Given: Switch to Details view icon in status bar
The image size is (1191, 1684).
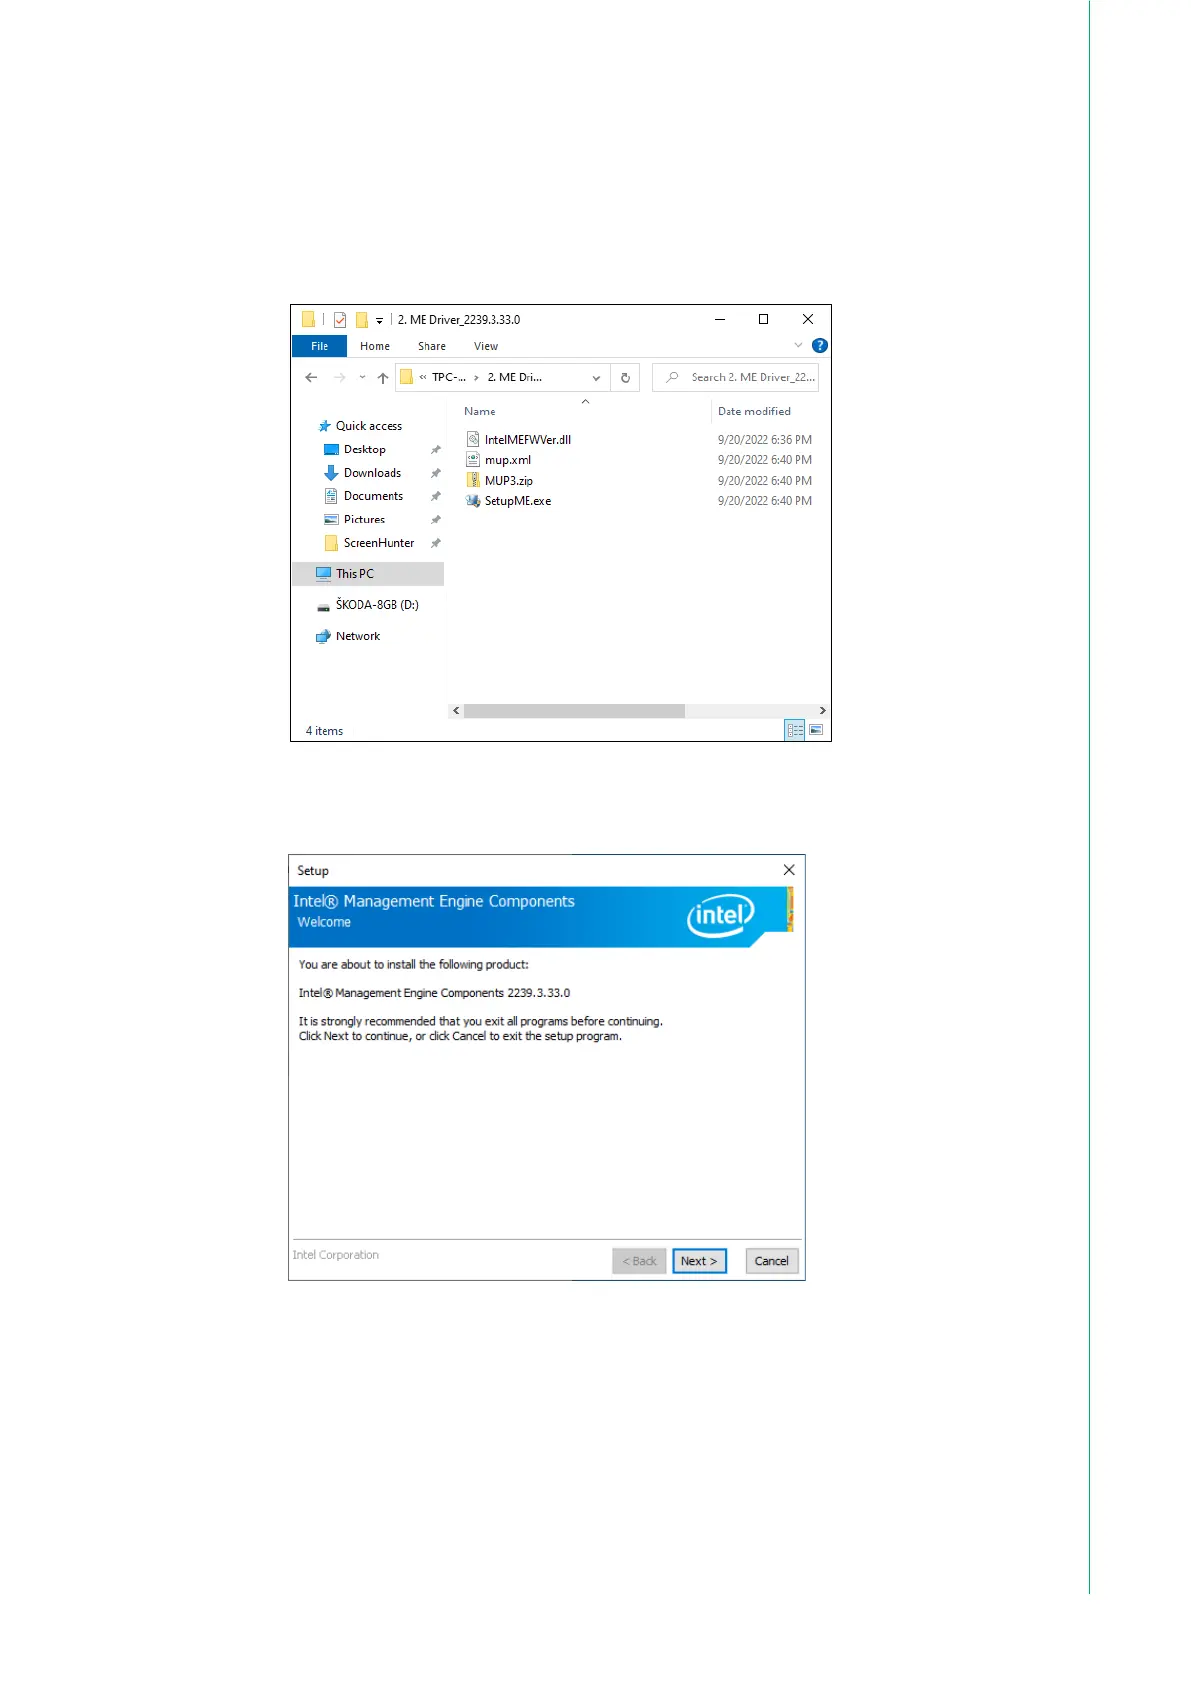Looking at the screenshot, I should 795,730.
